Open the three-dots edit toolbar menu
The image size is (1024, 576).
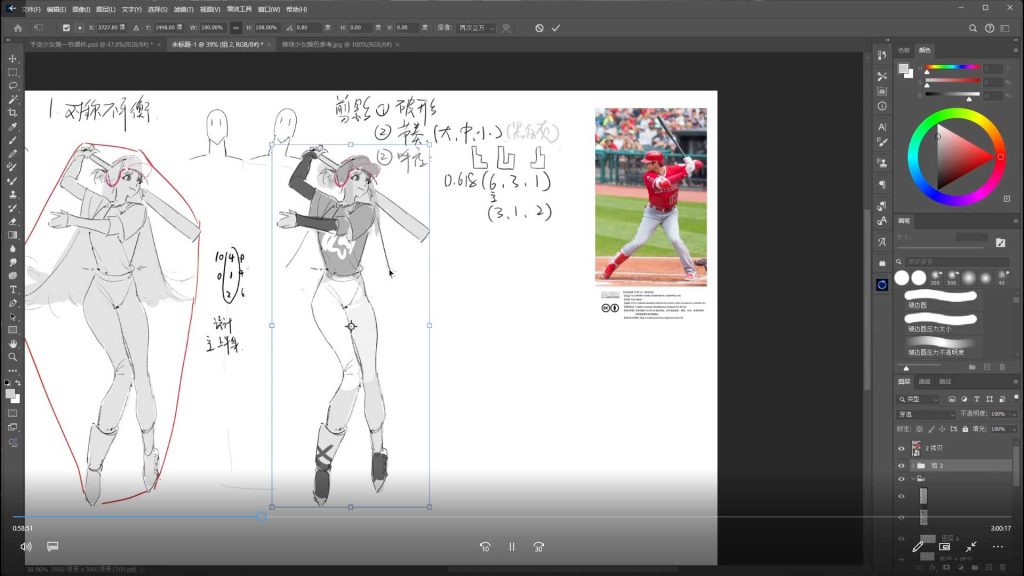12,370
